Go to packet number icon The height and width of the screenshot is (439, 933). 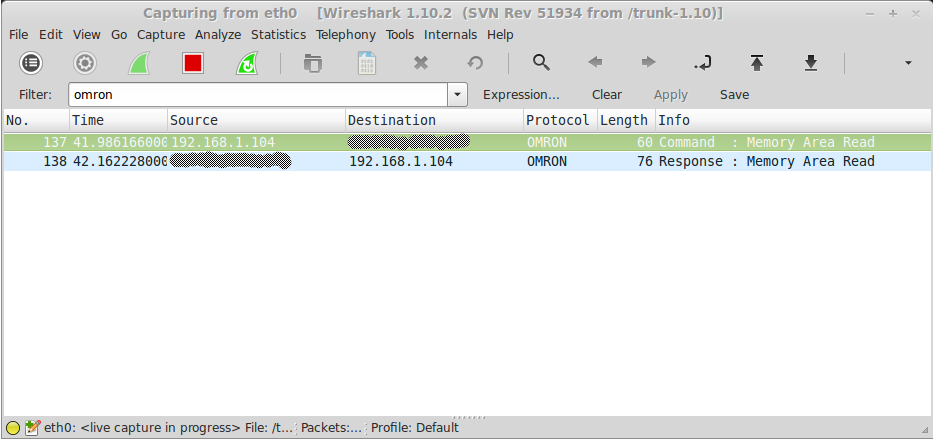(x=703, y=62)
